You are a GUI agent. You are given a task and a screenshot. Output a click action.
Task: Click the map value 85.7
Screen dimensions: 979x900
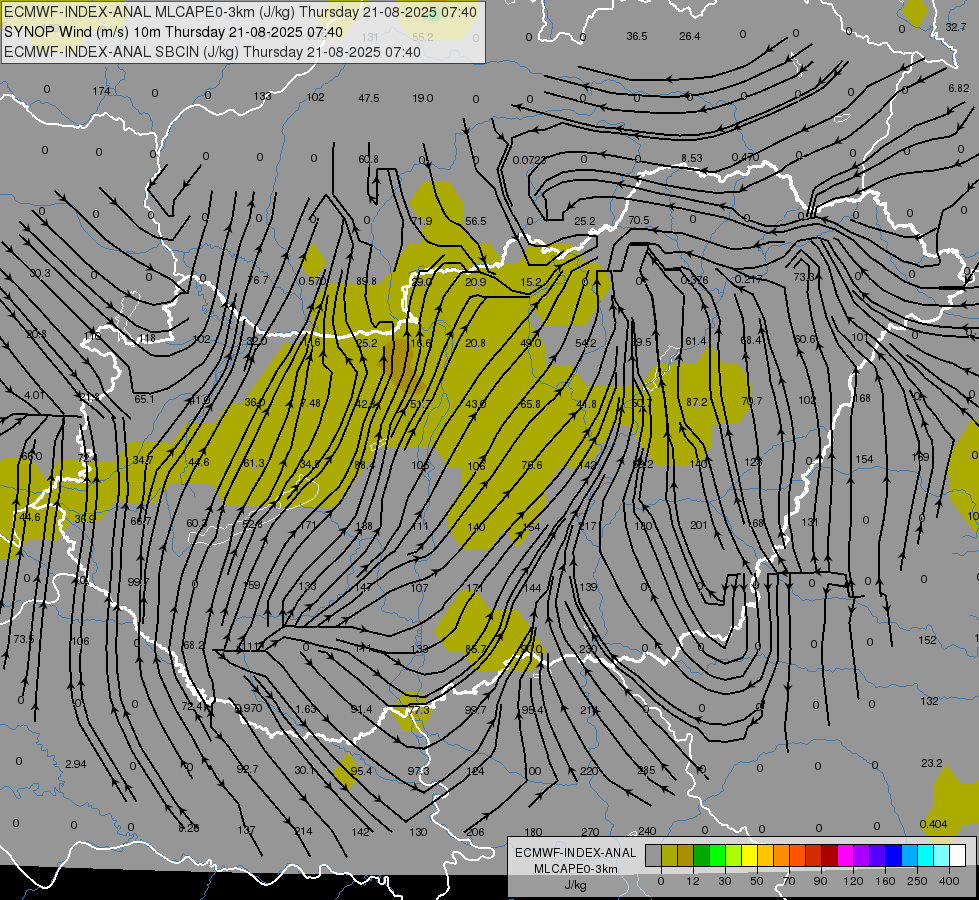[476, 649]
